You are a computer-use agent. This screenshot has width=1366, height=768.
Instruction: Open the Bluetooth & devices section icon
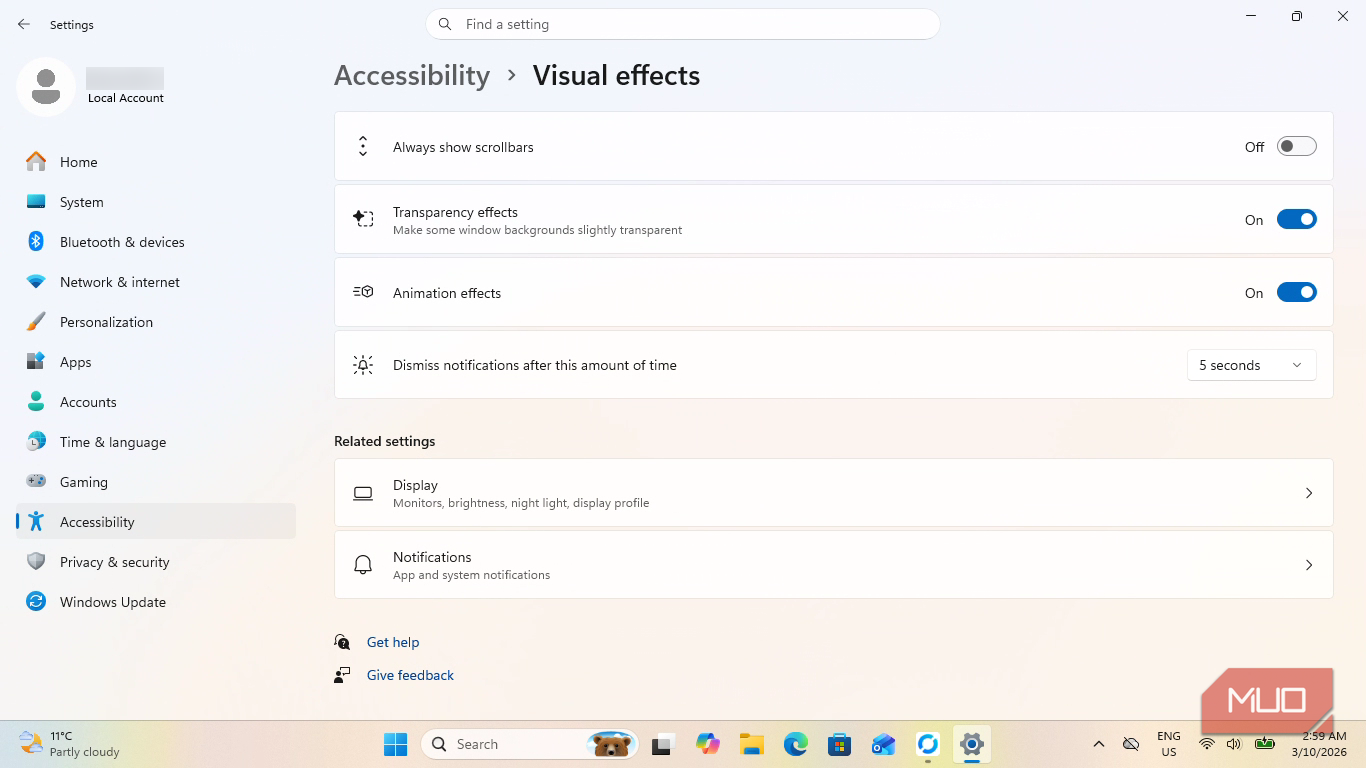pos(36,242)
